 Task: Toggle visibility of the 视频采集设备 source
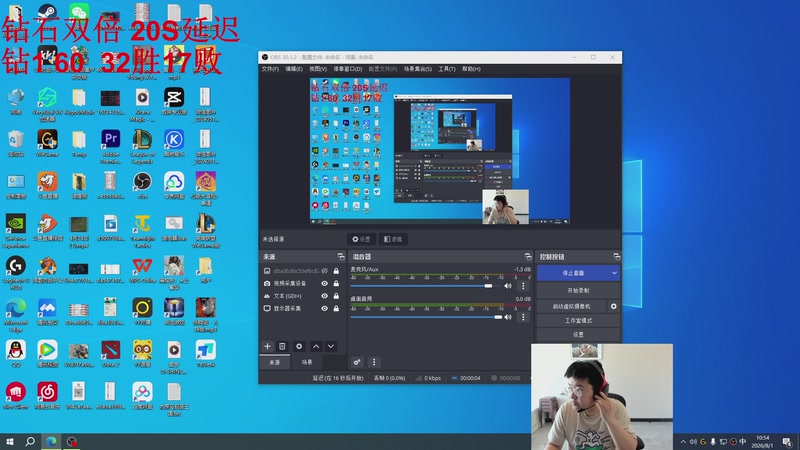(324, 283)
